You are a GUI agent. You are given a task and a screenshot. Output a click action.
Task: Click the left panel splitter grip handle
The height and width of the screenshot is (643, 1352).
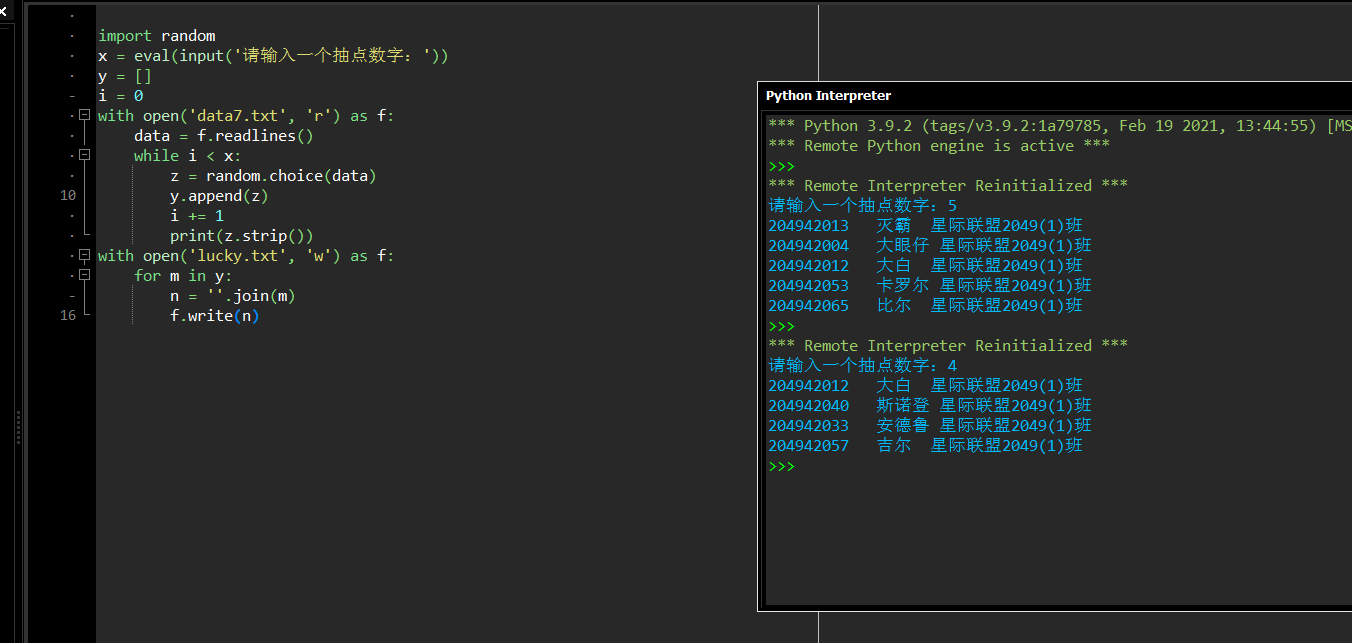18,426
